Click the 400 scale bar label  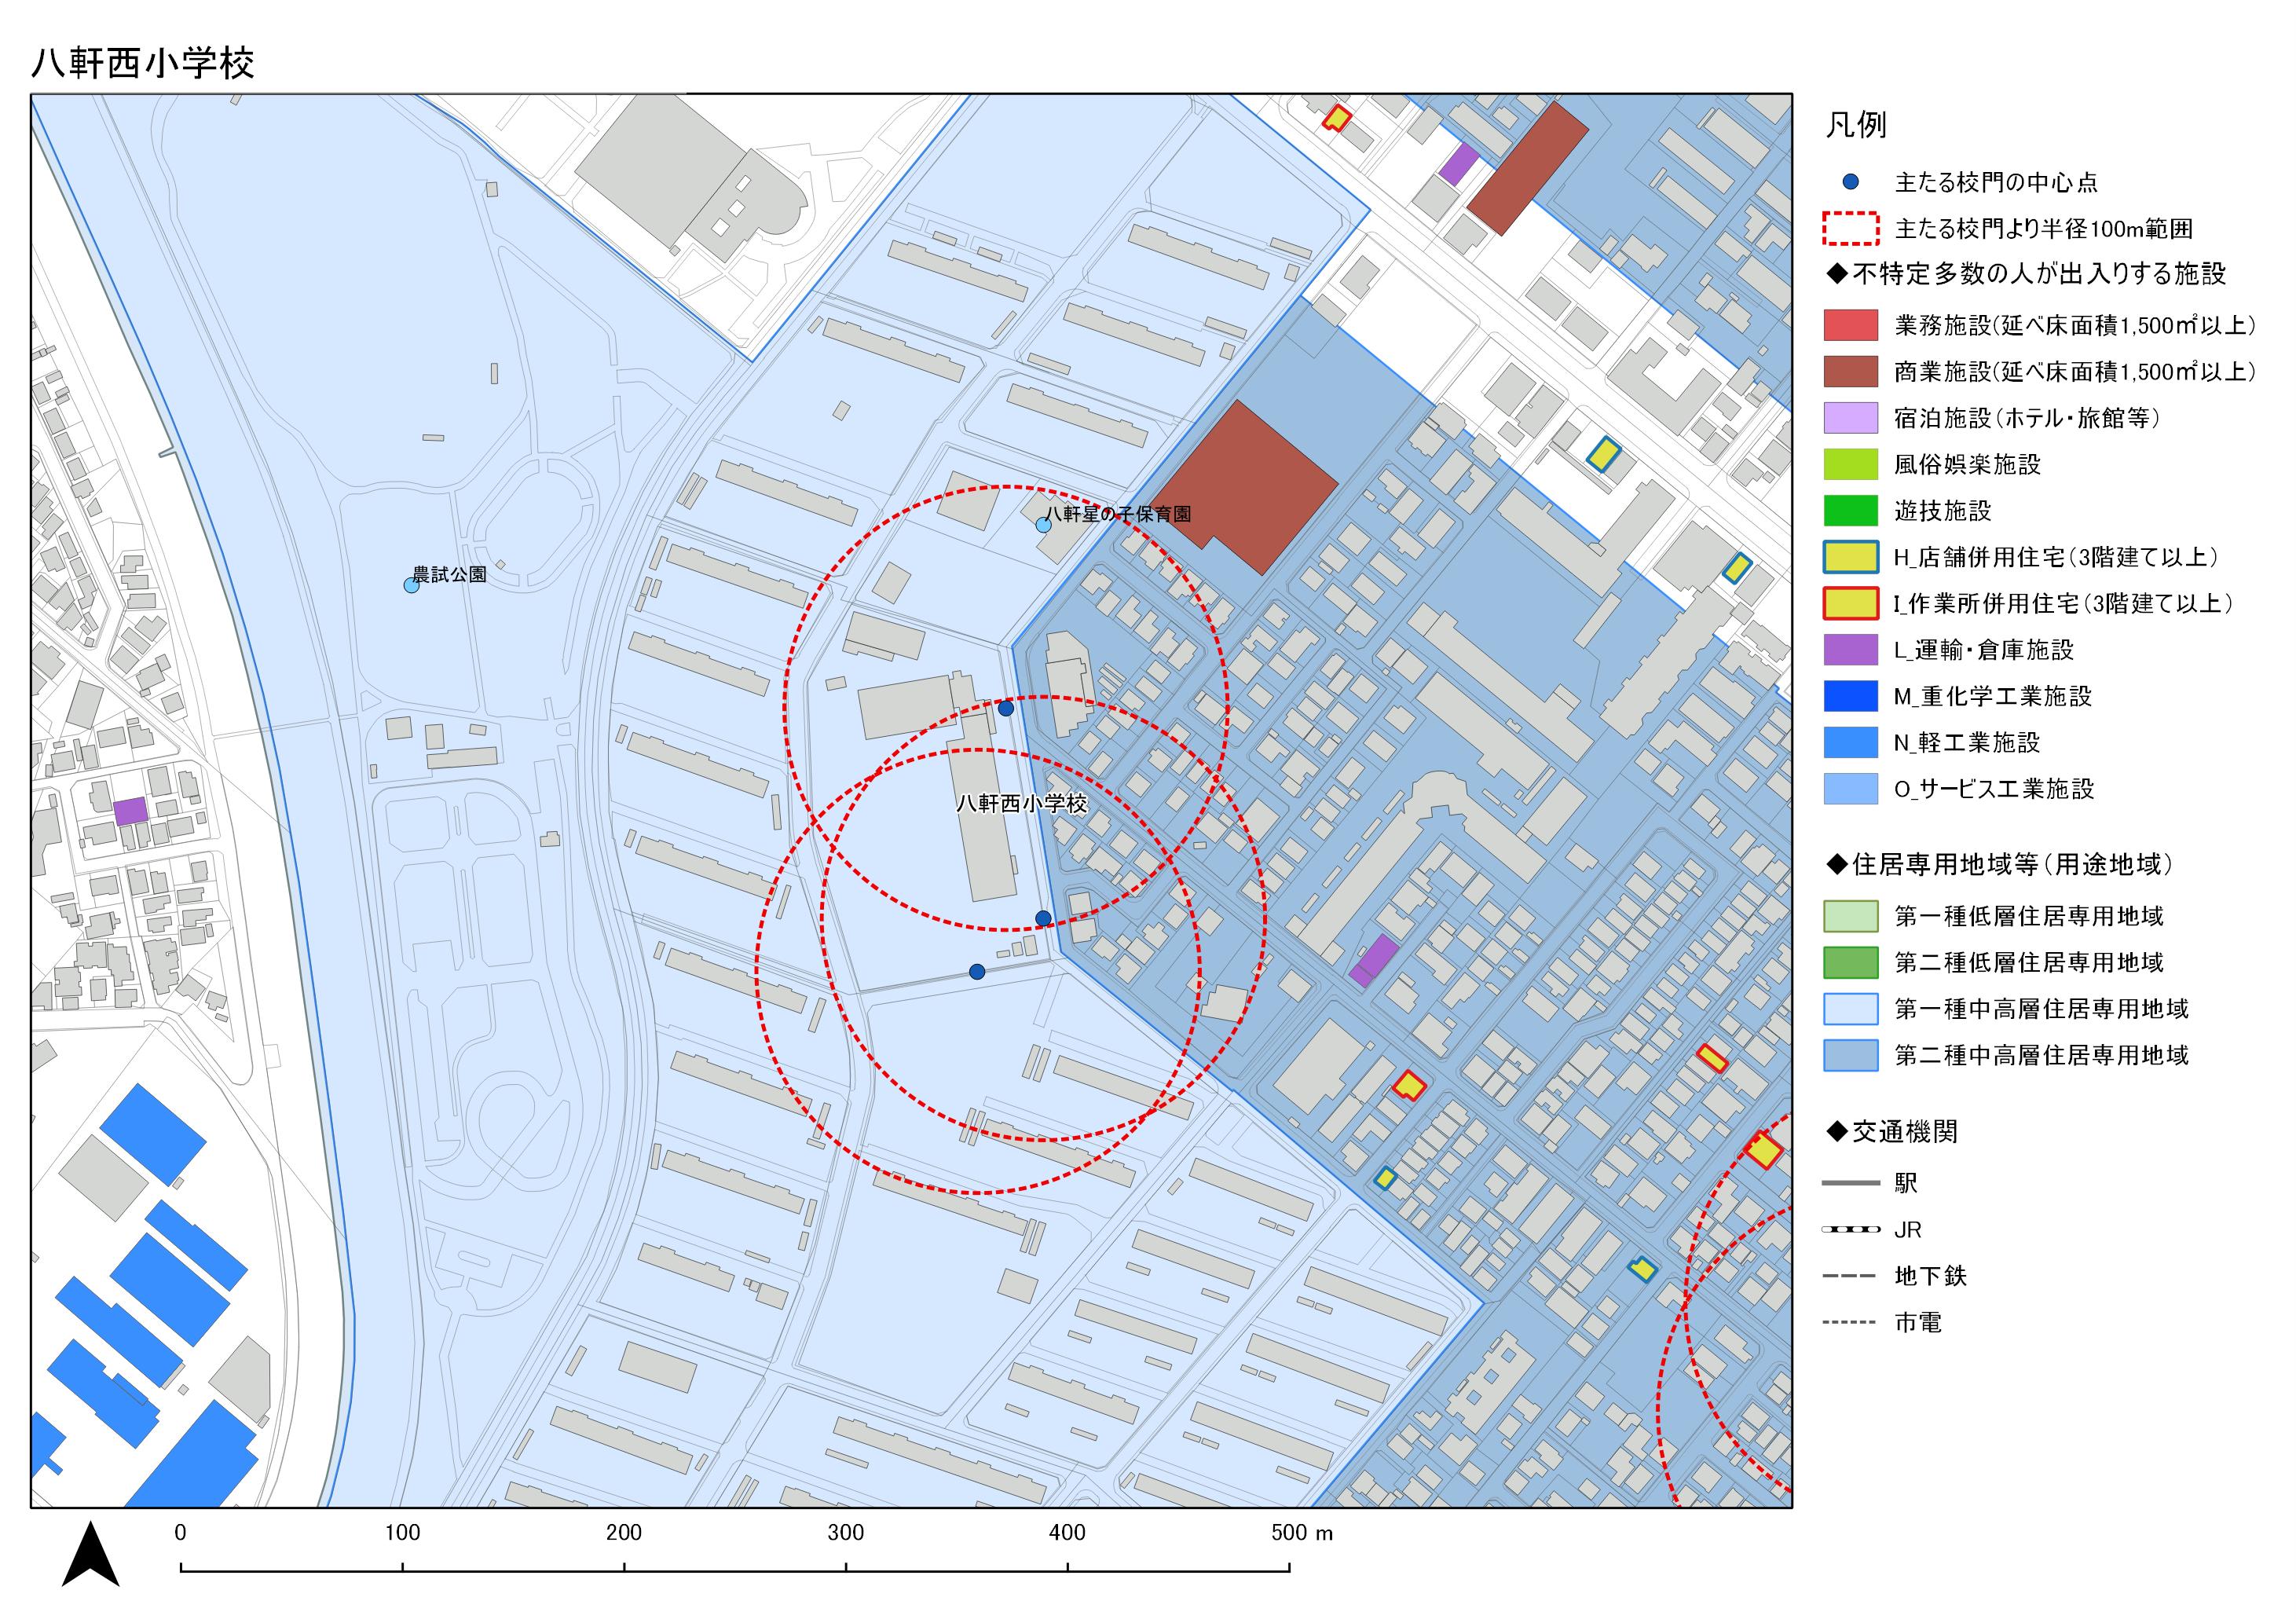pos(1068,1533)
